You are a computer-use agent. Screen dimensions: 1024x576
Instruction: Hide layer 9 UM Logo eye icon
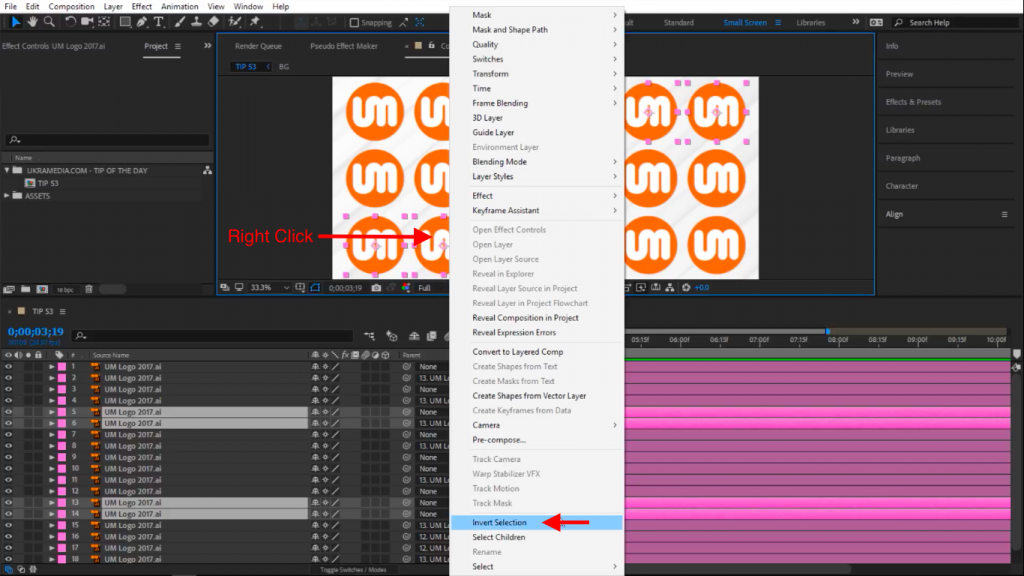[8, 457]
